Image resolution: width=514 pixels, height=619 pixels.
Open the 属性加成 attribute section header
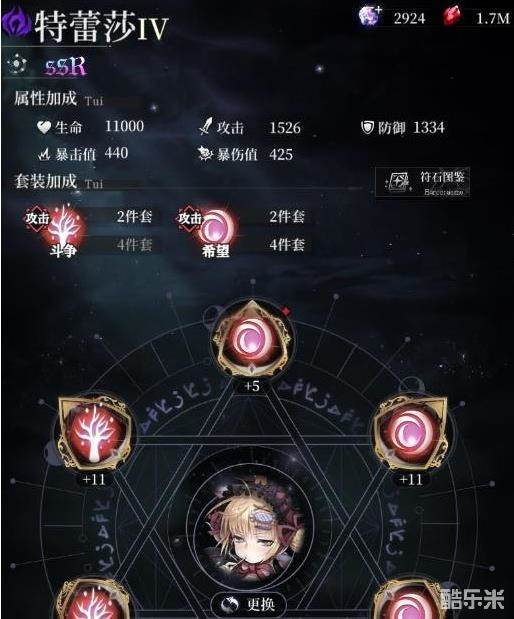pos(45,98)
